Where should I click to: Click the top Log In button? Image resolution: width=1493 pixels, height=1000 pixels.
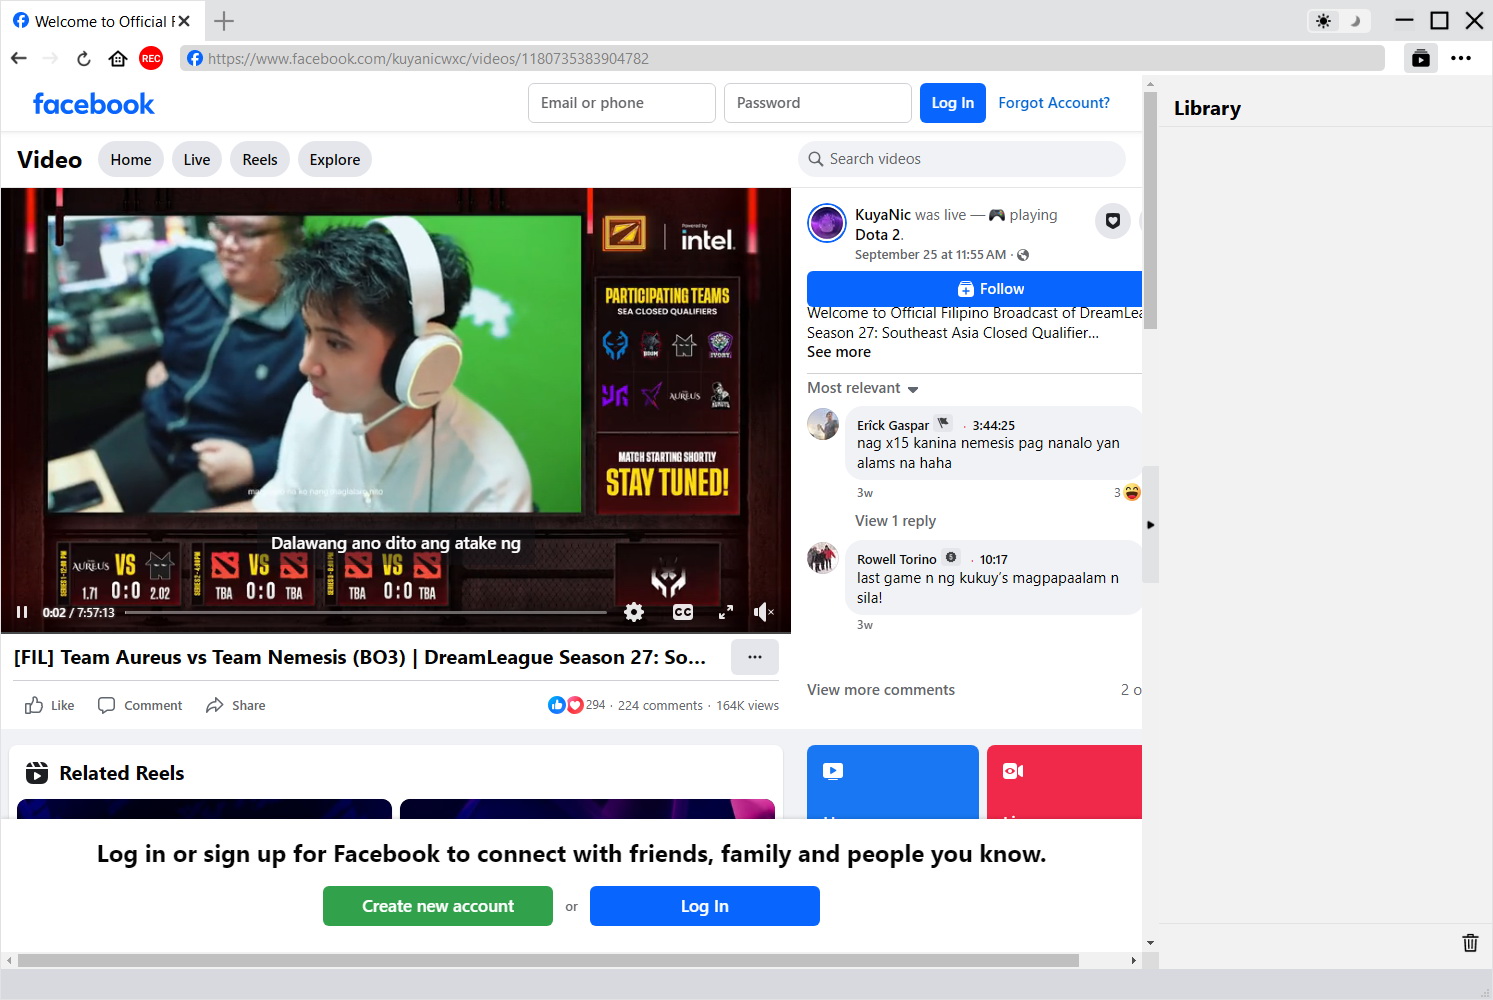953,103
